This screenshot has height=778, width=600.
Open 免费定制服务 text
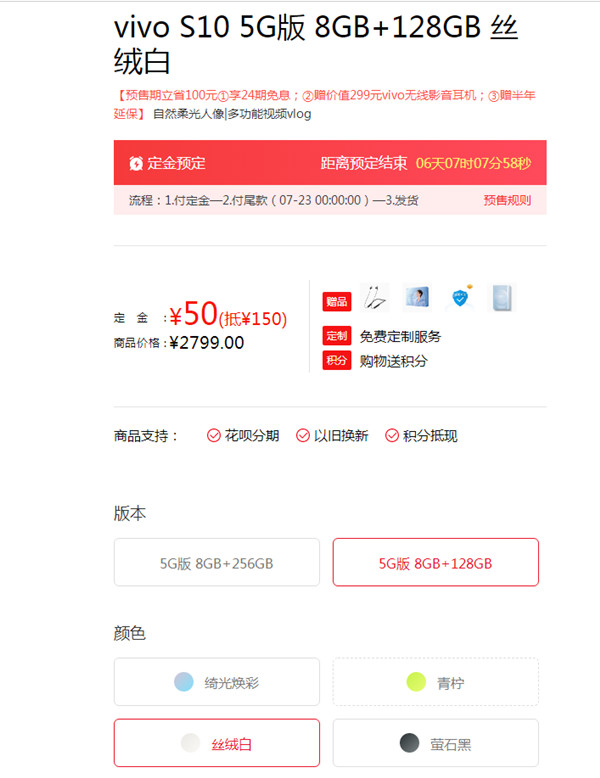[400, 337]
